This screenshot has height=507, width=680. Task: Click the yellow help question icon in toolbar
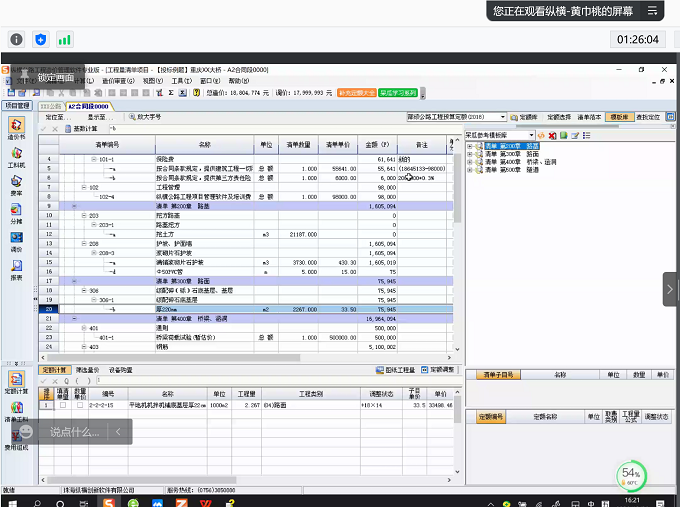coord(196,92)
